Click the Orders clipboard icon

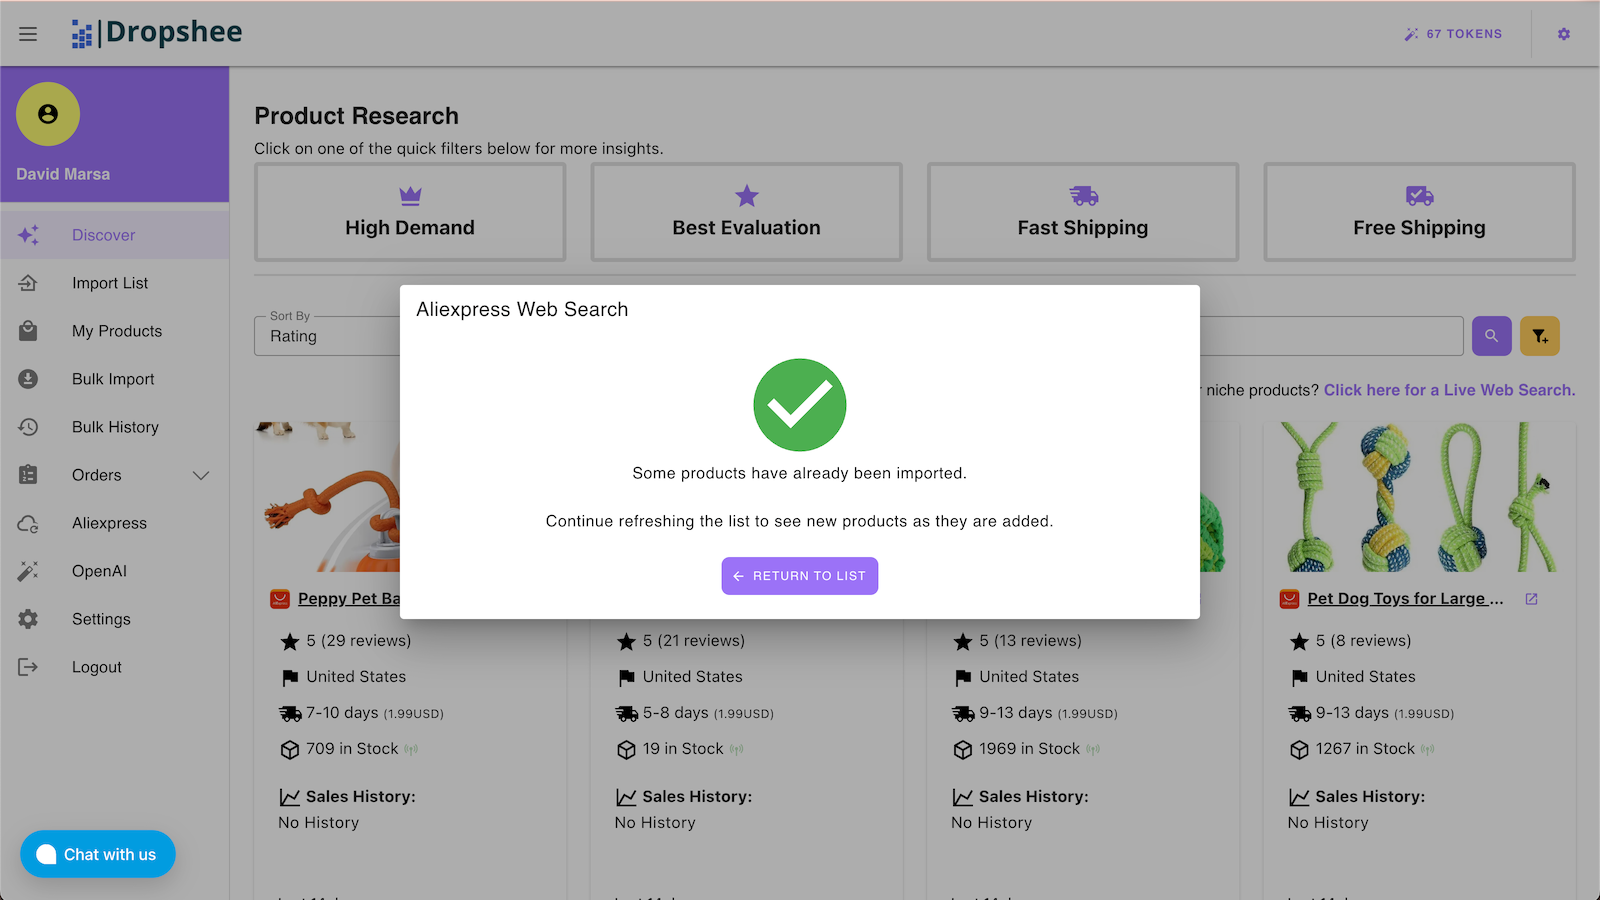(x=28, y=475)
